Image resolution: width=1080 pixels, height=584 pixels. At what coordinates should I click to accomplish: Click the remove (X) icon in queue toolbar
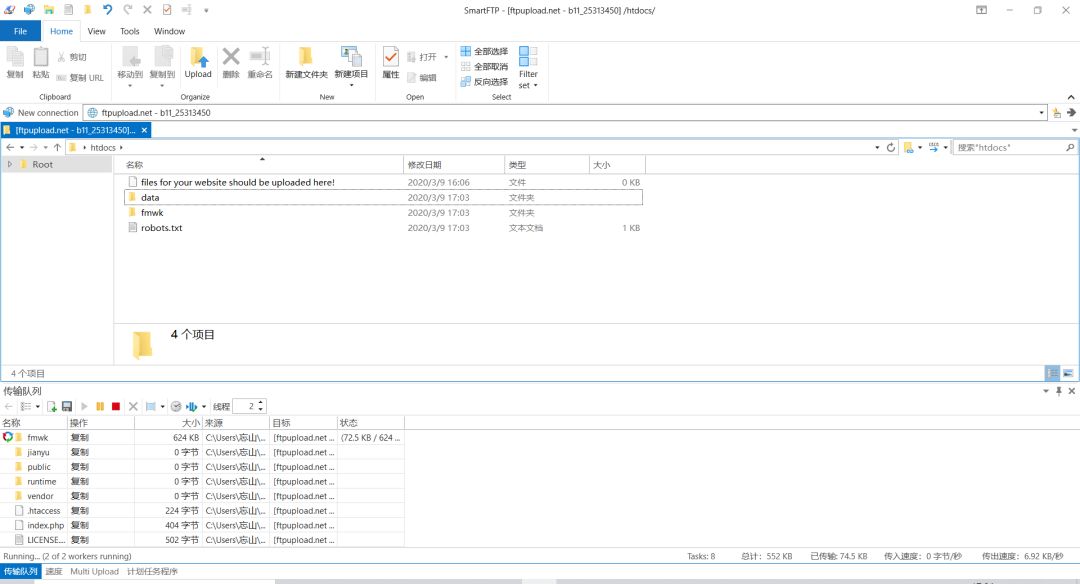134,406
